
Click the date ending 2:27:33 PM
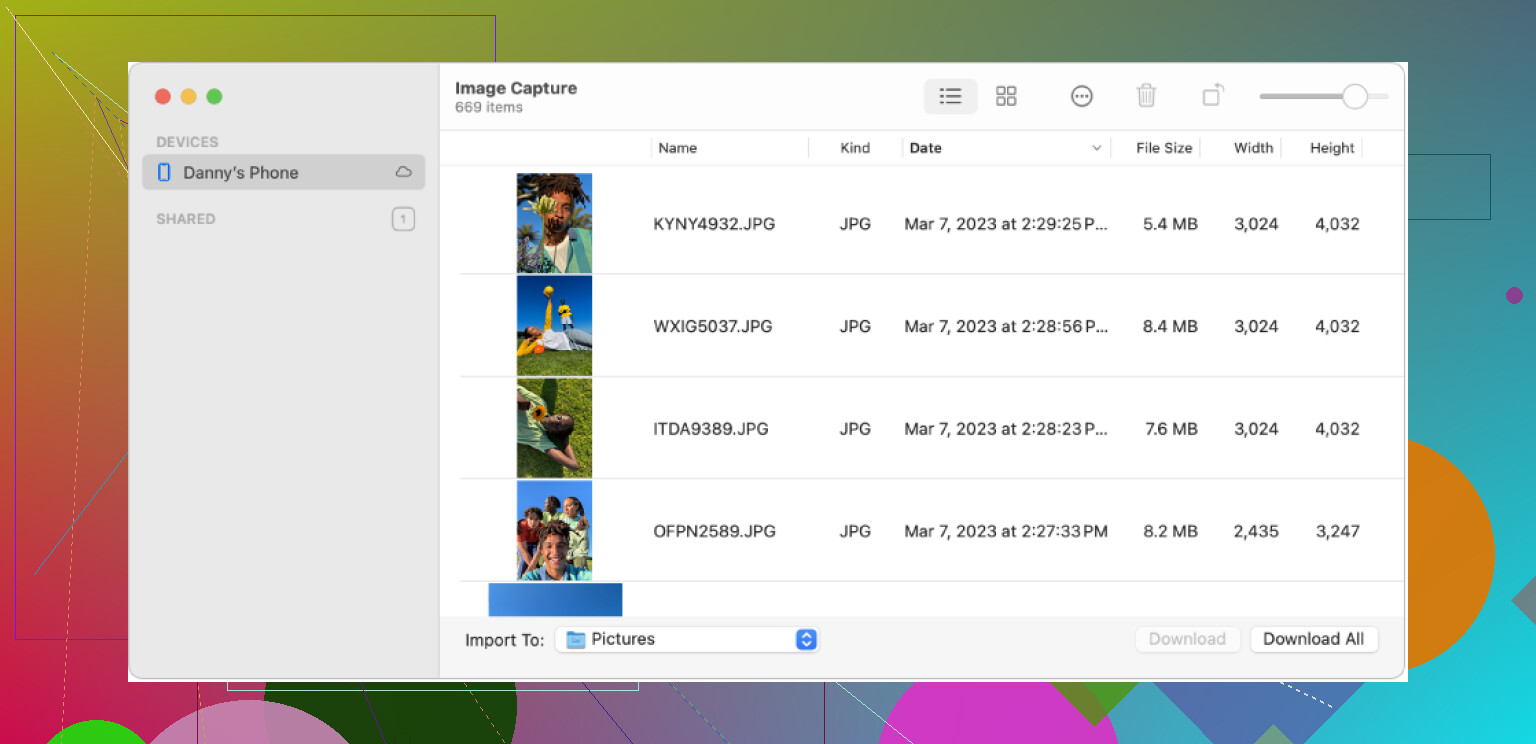(x=1006, y=531)
